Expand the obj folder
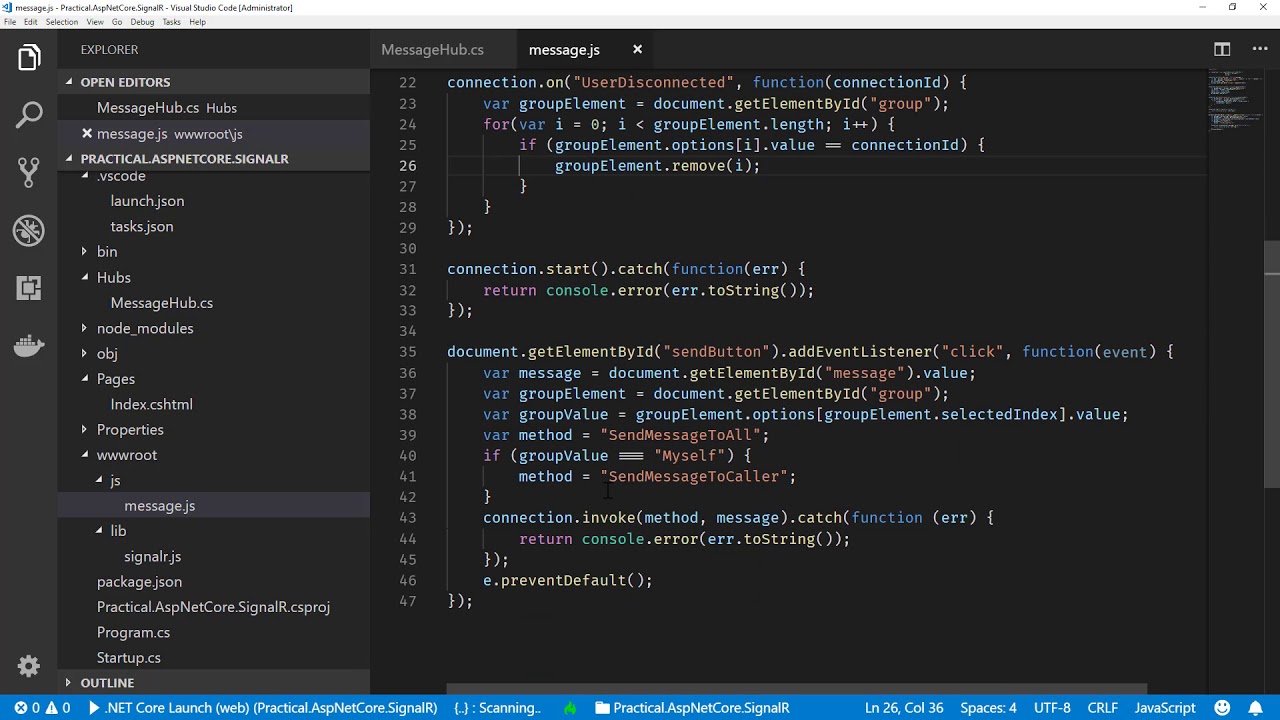The height and width of the screenshot is (720, 1280). click(x=107, y=353)
